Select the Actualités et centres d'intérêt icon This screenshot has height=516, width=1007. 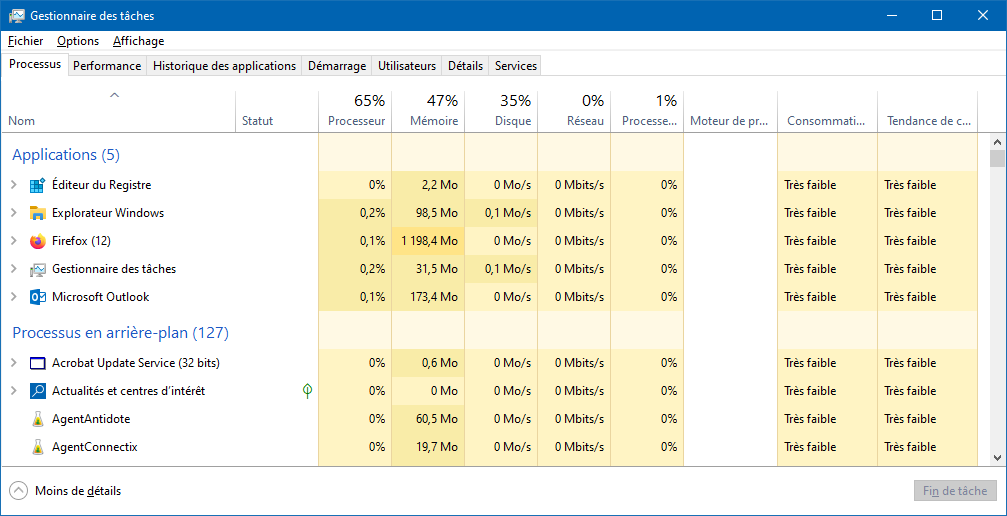pos(38,391)
